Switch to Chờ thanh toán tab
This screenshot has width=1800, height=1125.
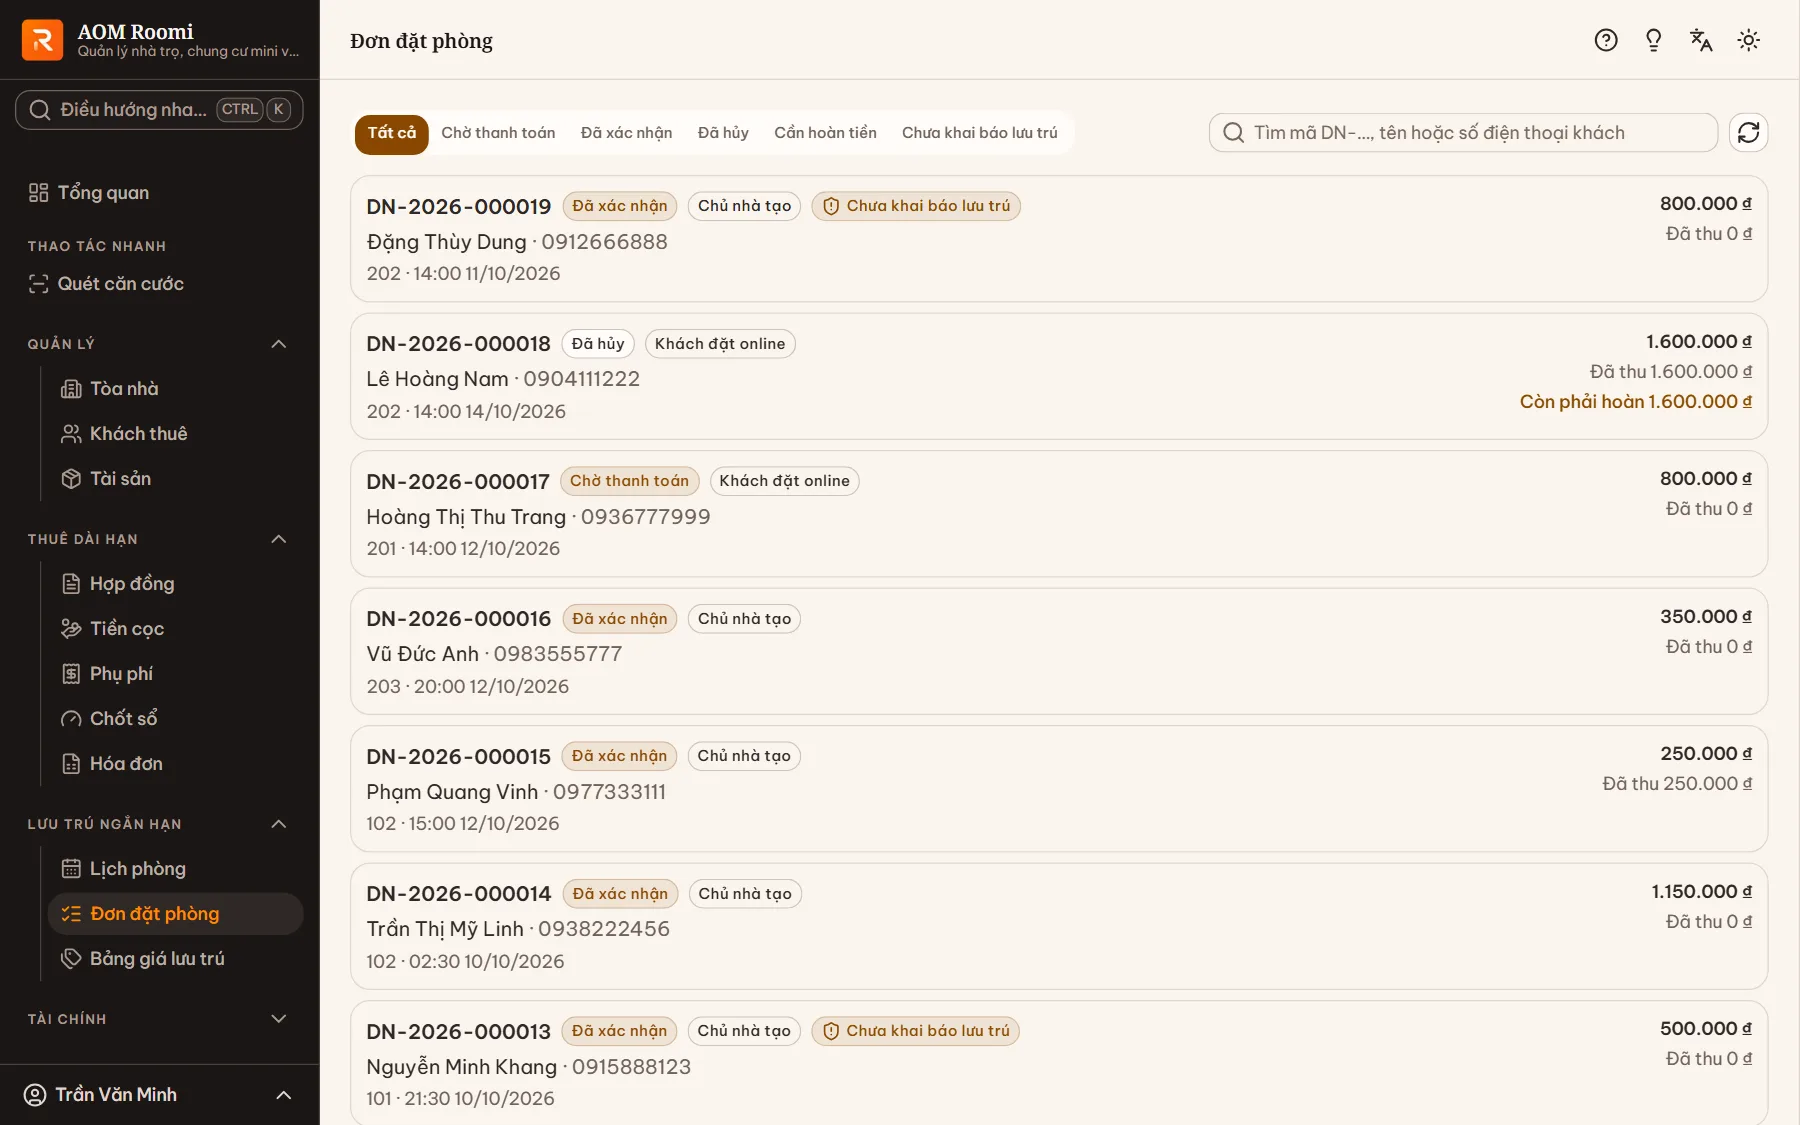pos(498,134)
